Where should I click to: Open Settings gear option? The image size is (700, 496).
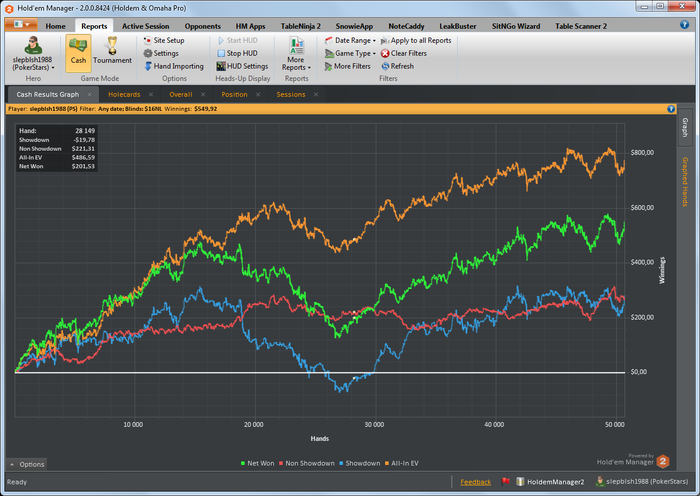(x=161, y=53)
